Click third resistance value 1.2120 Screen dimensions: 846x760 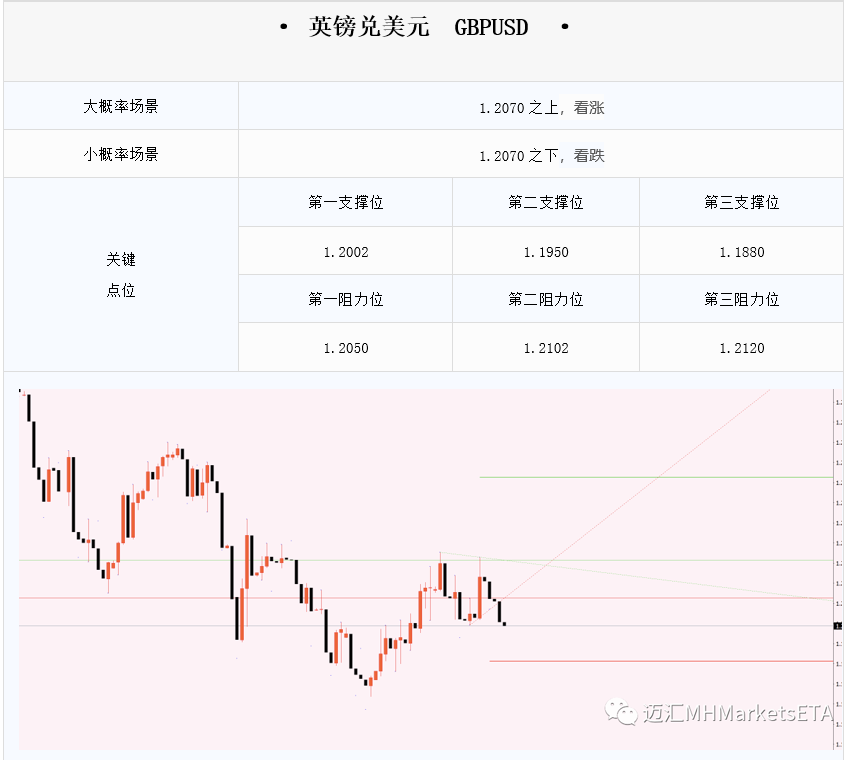tap(742, 348)
